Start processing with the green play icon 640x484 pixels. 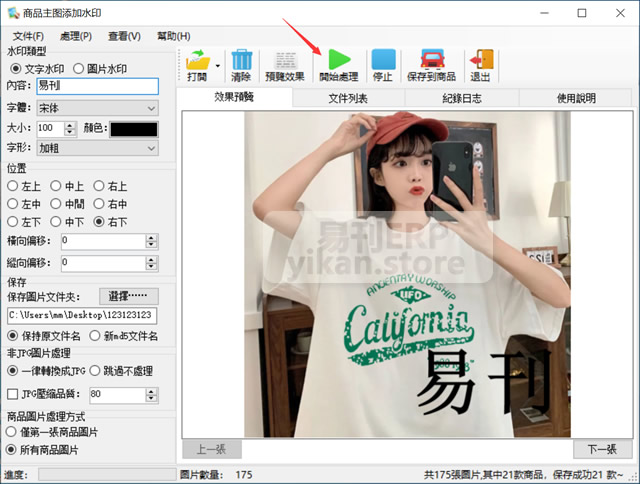338,60
